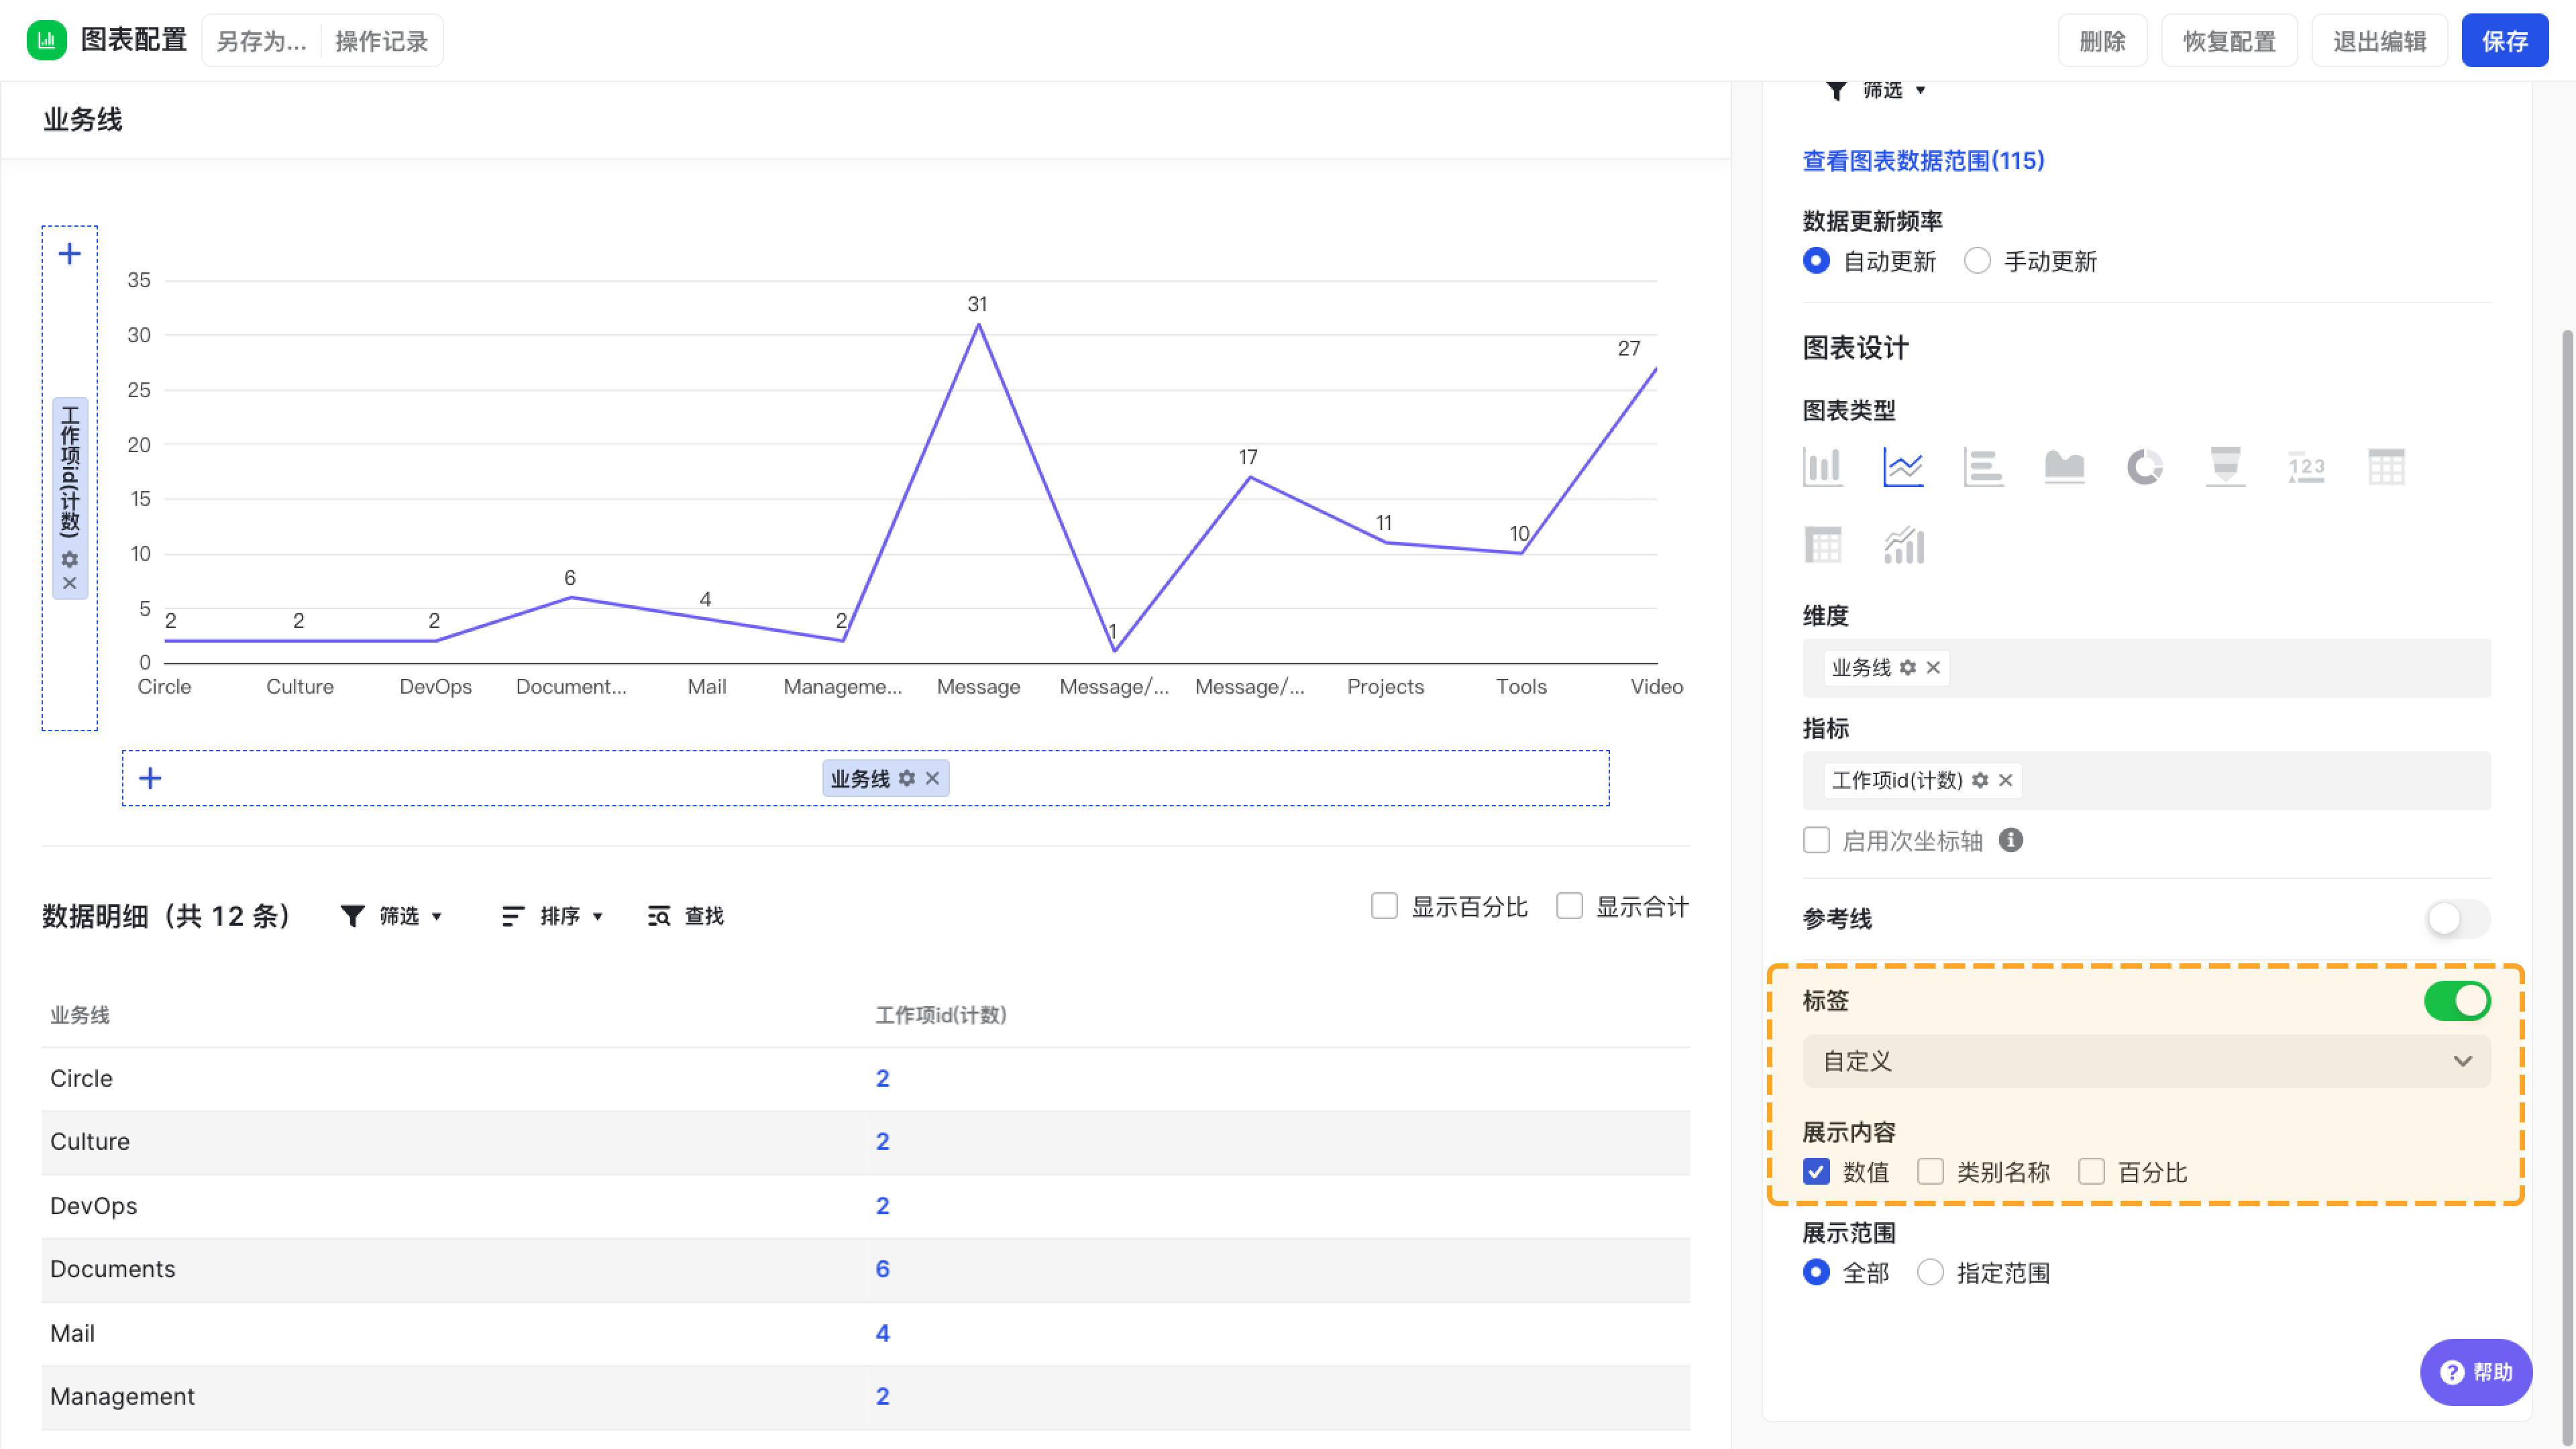Viewport: 2576px width, 1449px height.
Task: Expand the 排序 sort dropdown
Action: point(552,916)
